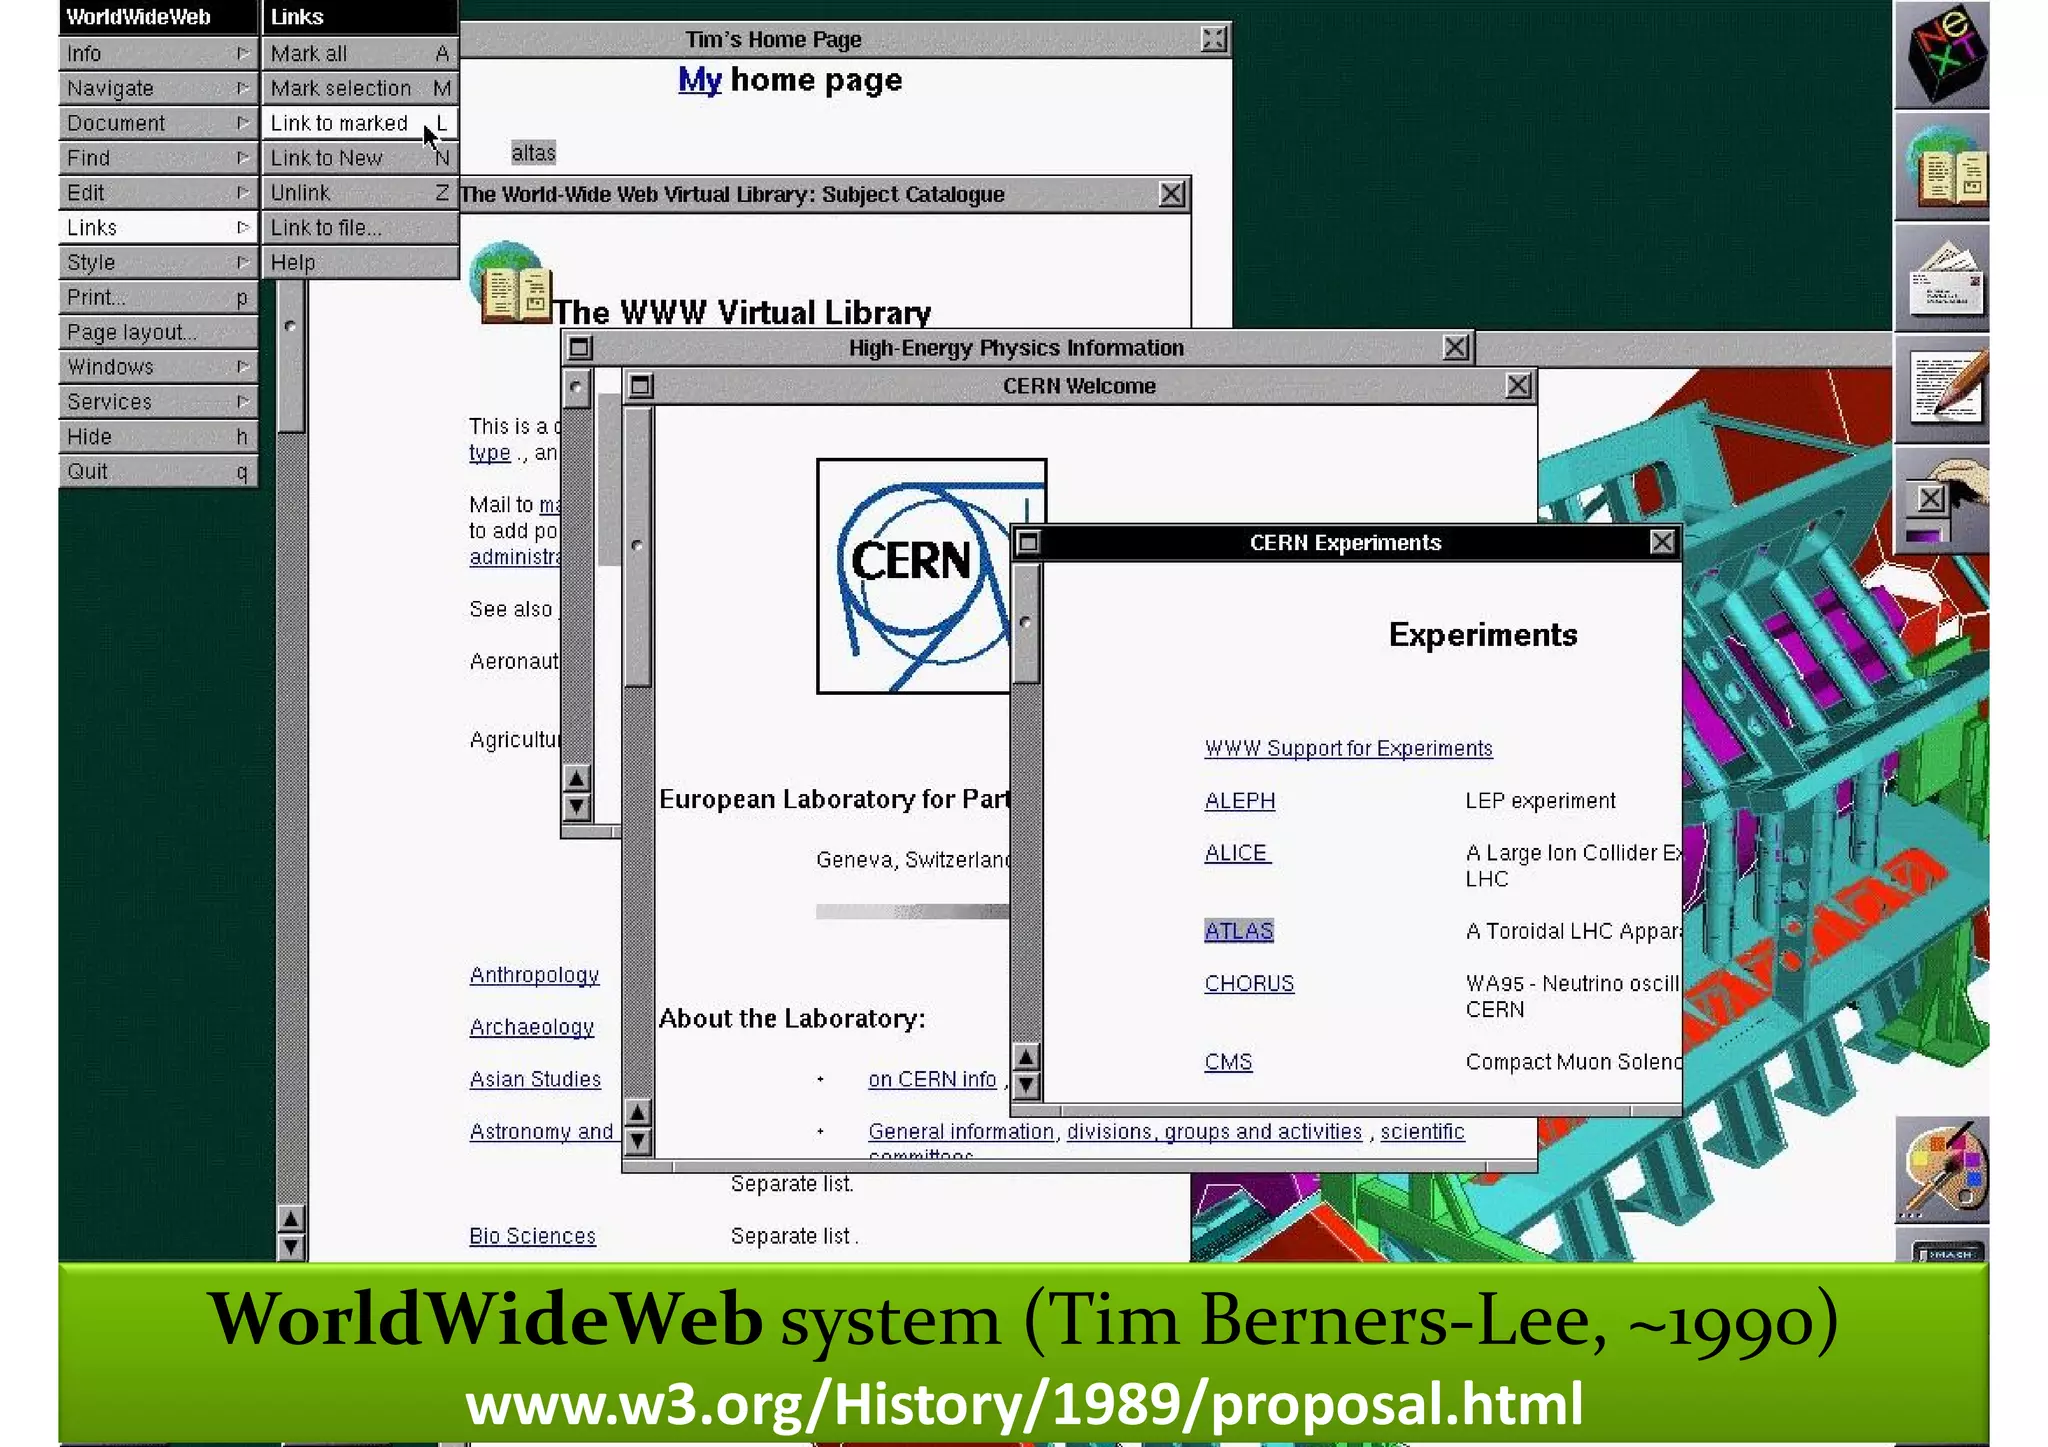Open Help in Links menu
The image size is (2048, 1447).
360,262
